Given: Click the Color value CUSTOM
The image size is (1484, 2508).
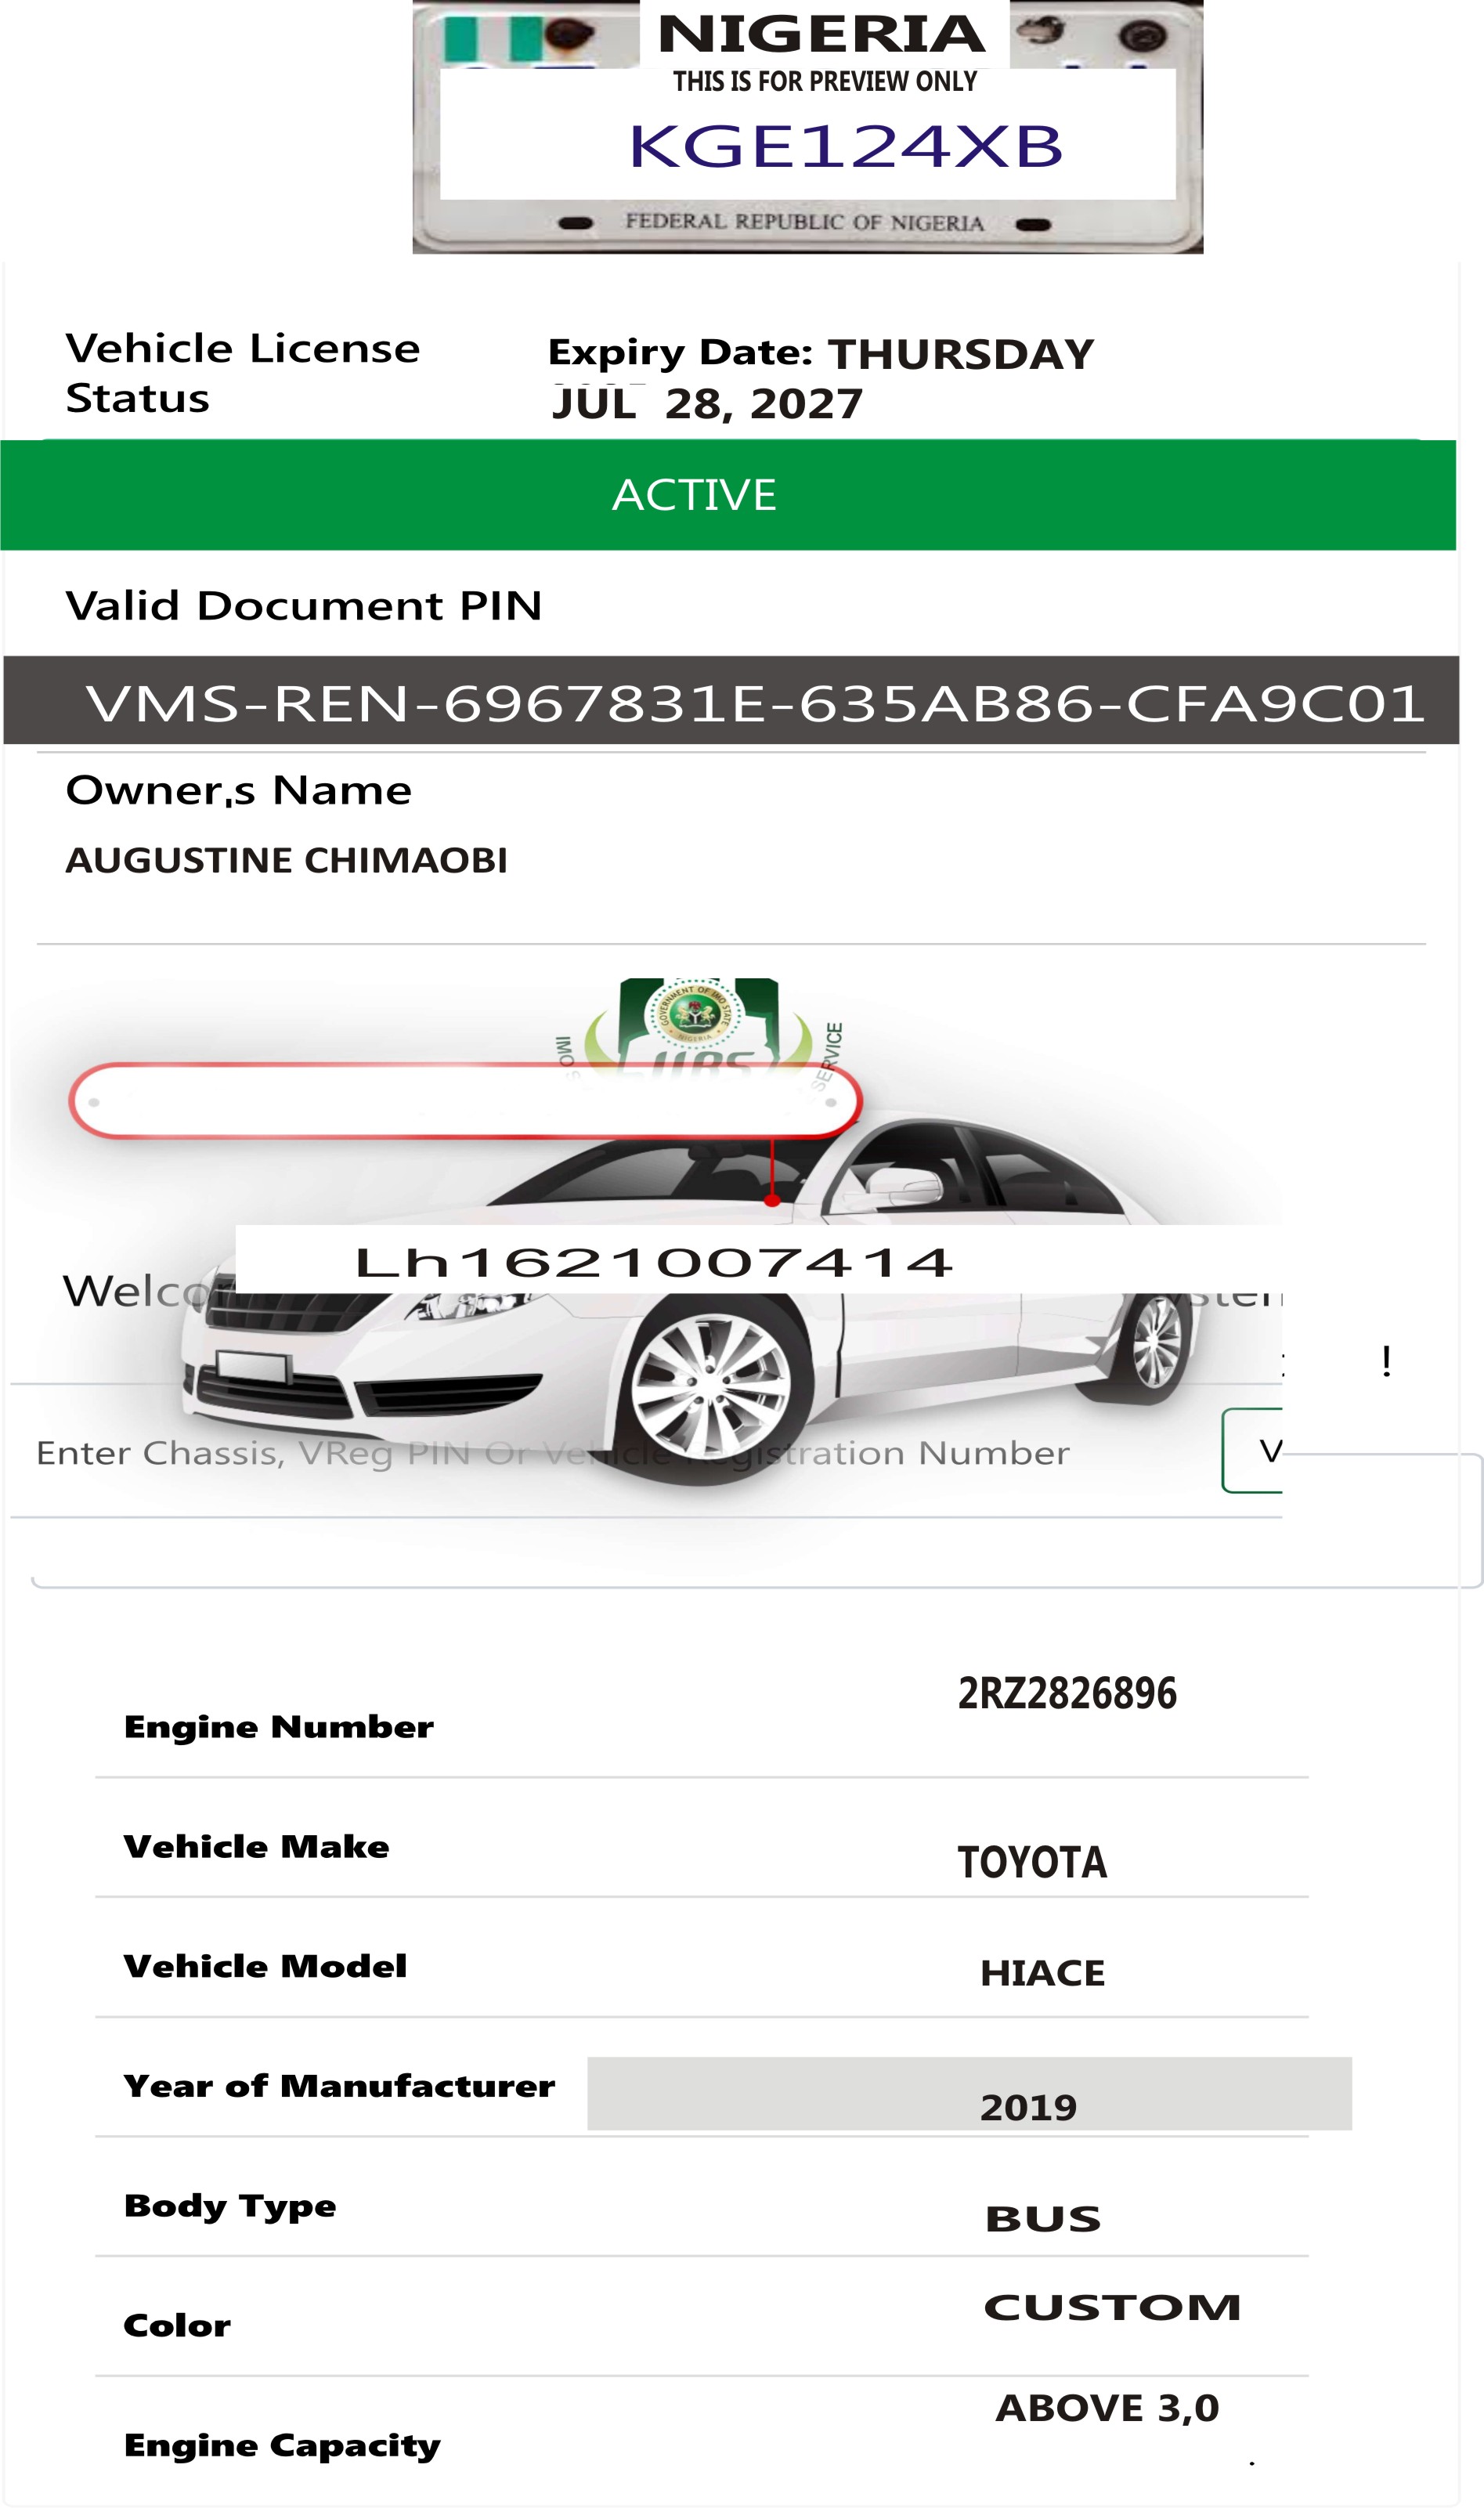Looking at the screenshot, I should (1112, 2307).
